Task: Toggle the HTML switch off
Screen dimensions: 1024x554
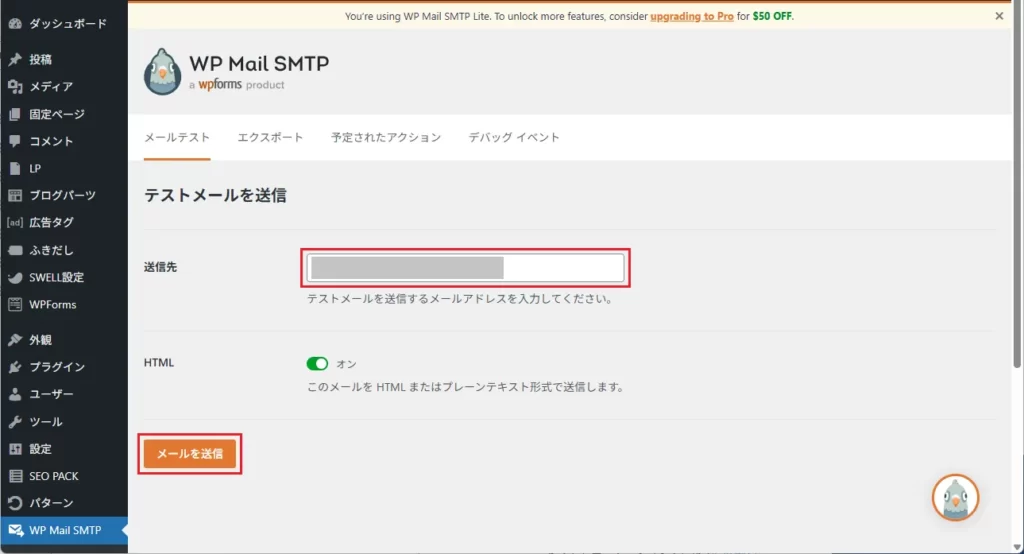Action: (x=317, y=364)
